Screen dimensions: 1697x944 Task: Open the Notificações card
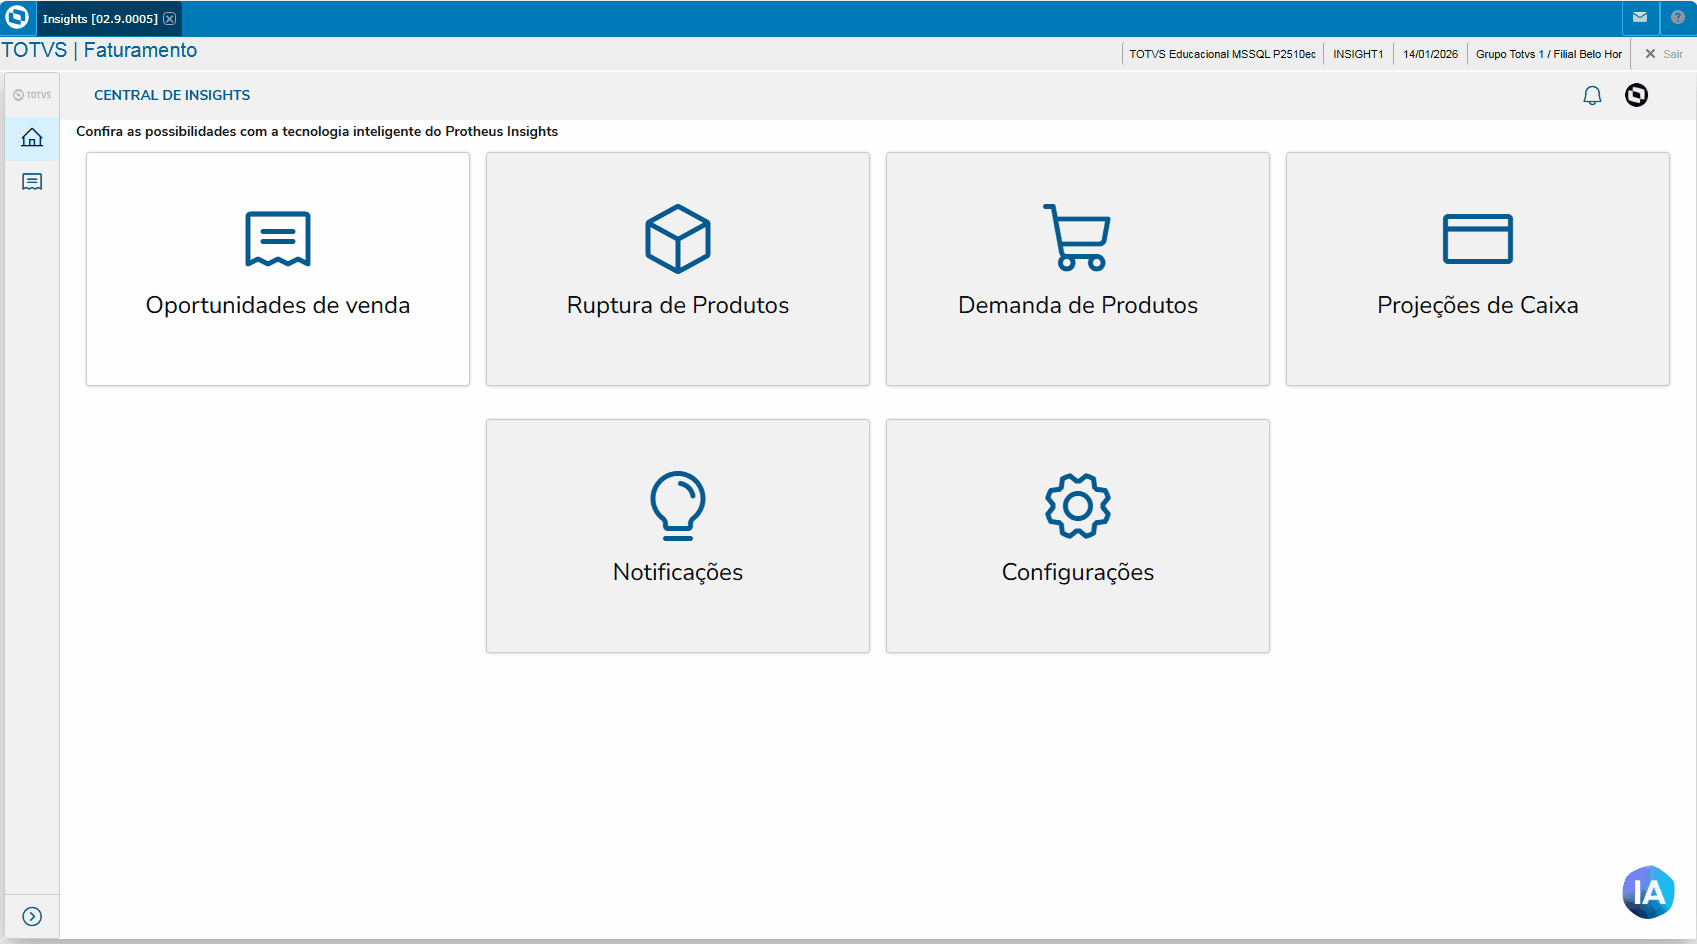click(678, 536)
